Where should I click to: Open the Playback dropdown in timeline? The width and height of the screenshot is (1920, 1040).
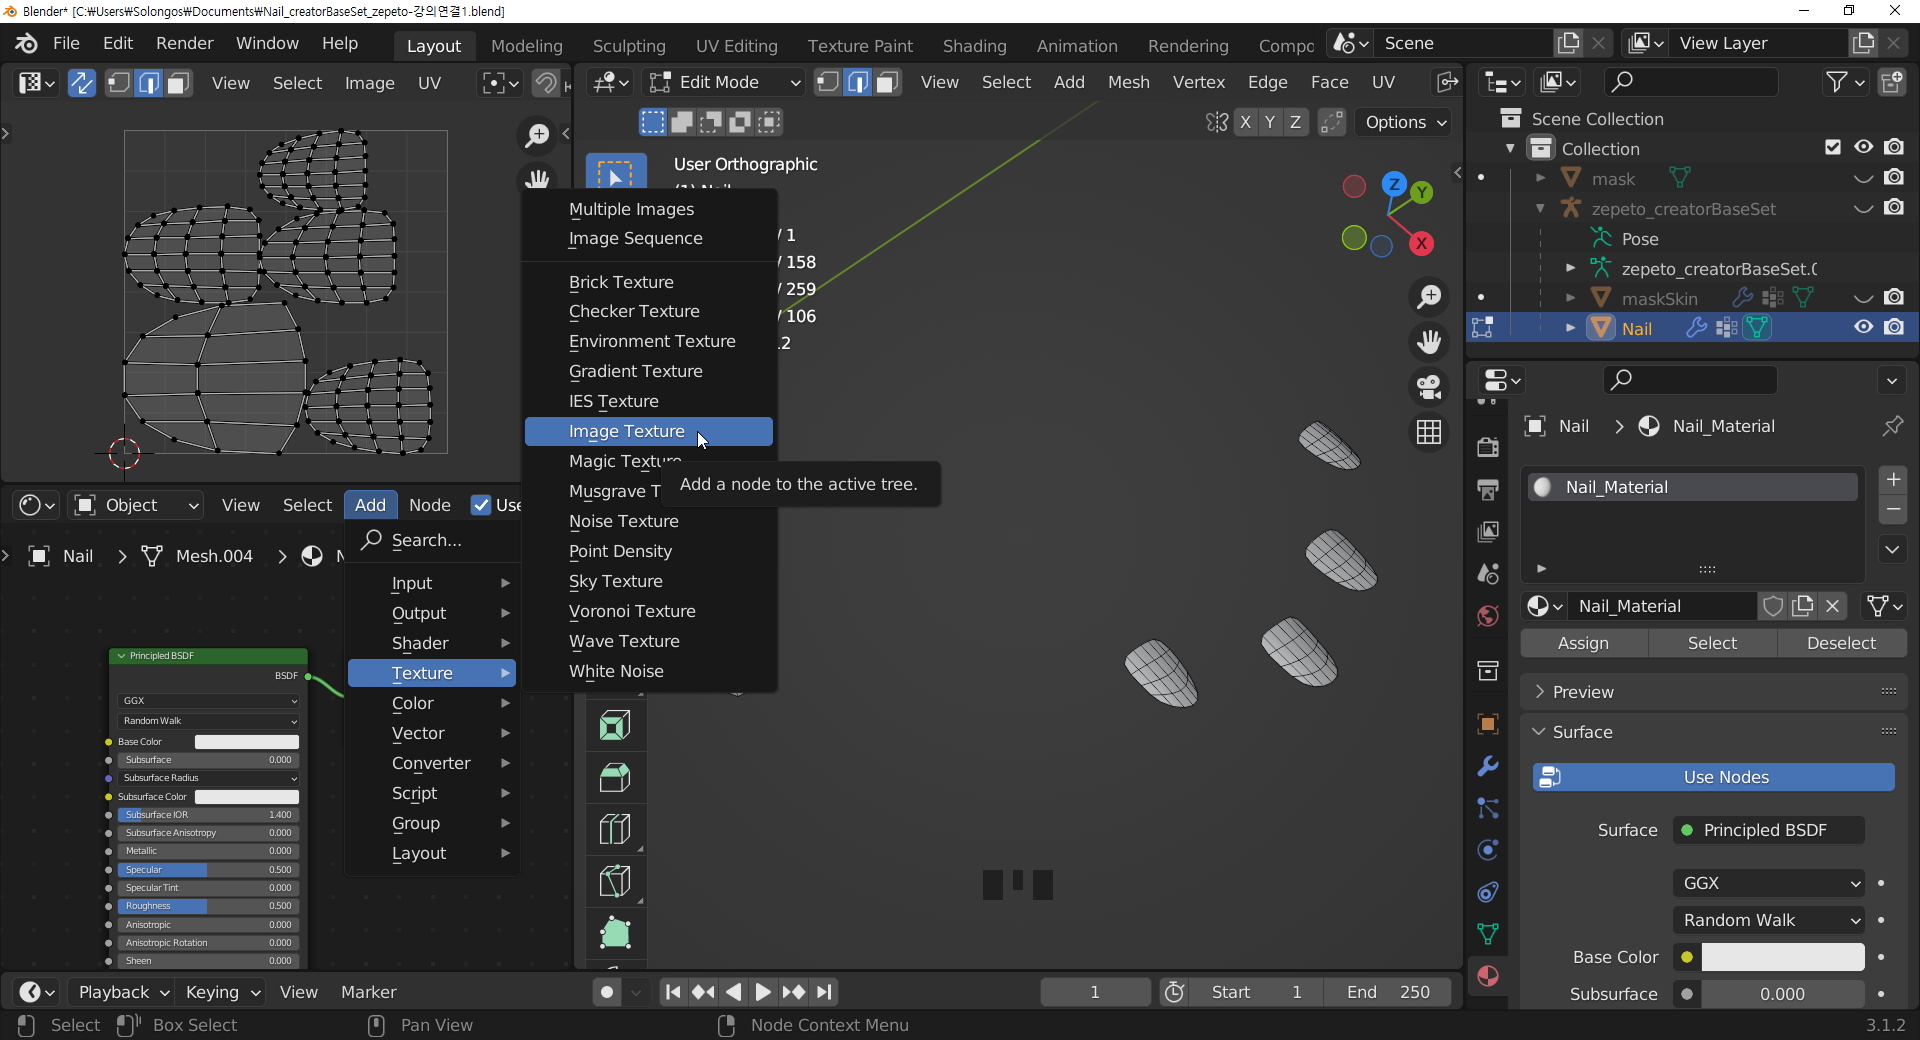pyautogui.click(x=122, y=992)
